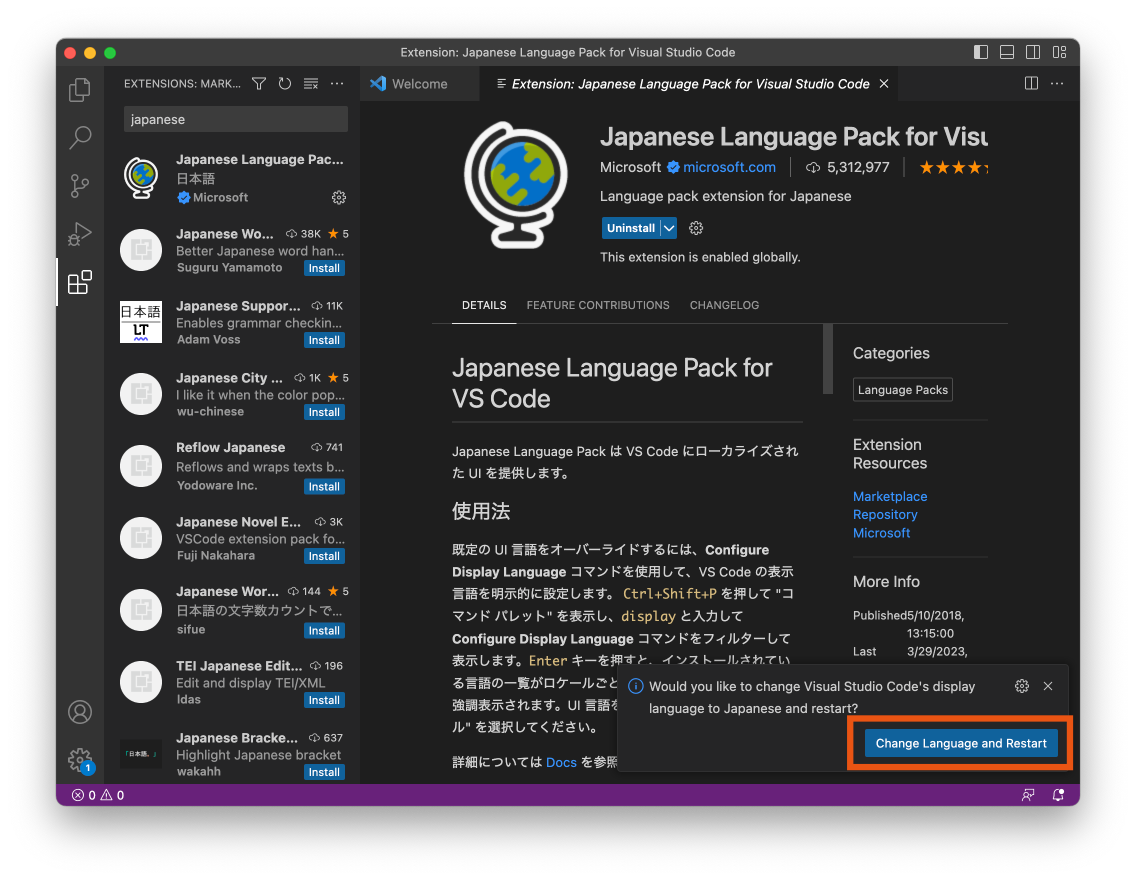Open notification settings gear
The height and width of the screenshot is (880, 1136).
pos(1022,686)
